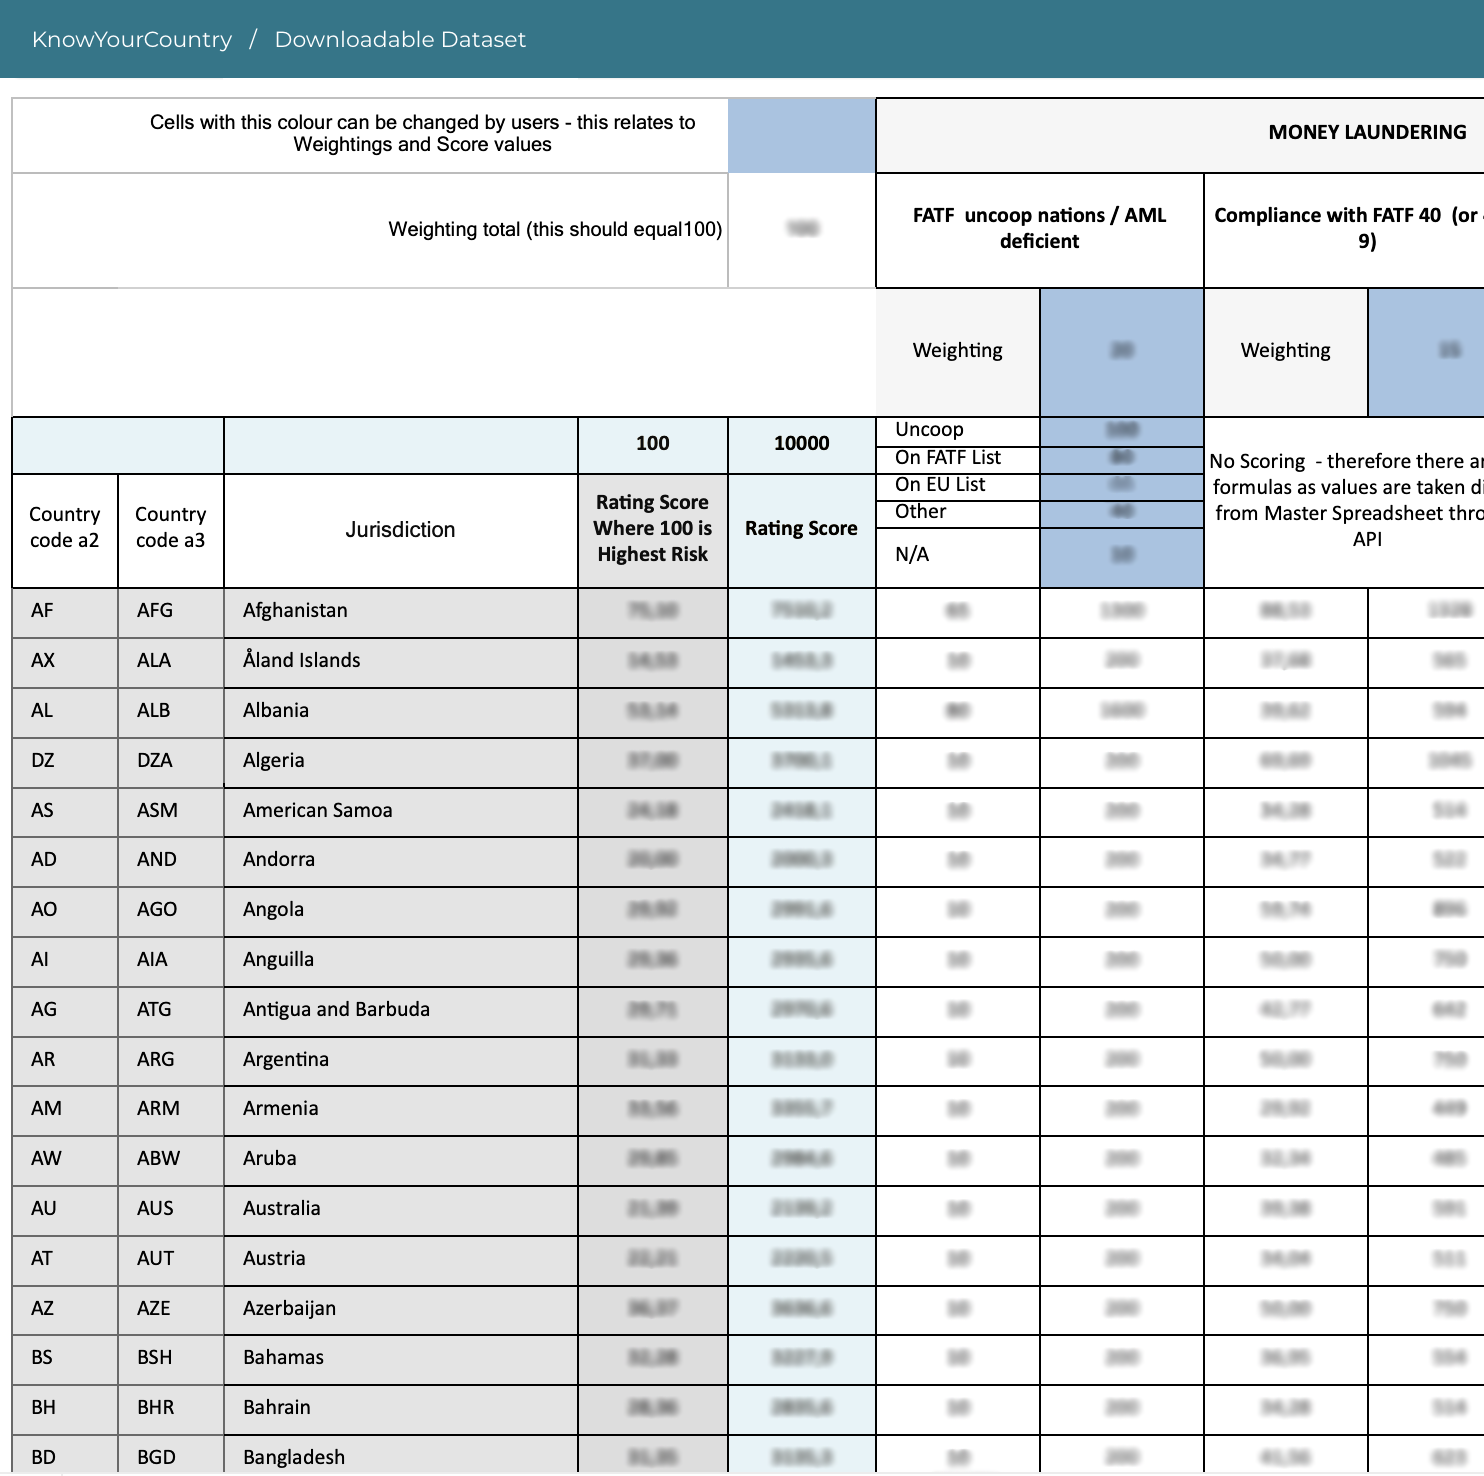Select the American Samoa jurisdiction cell
This screenshot has width=1484, height=1476.
tap(401, 812)
